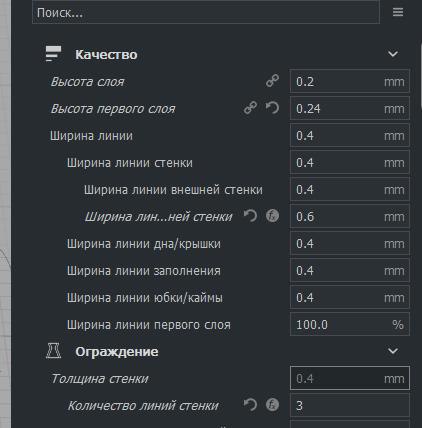The image size is (422, 428).
Task: Click the Ширина линии дна/крышки label
Action: [x=144, y=244]
